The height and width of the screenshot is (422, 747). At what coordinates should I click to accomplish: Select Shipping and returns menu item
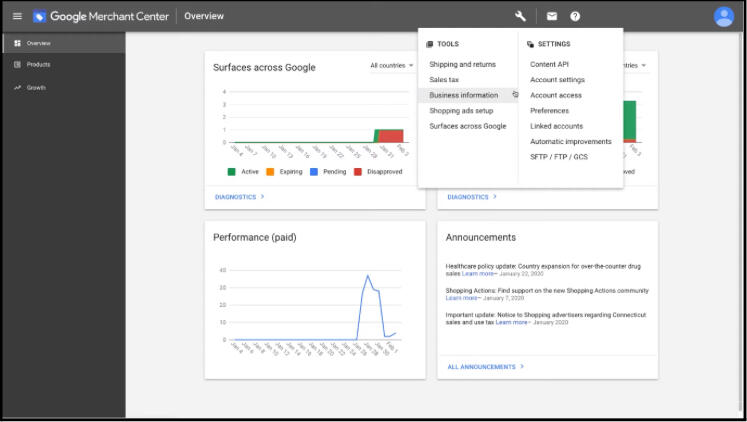[x=462, y=64]
